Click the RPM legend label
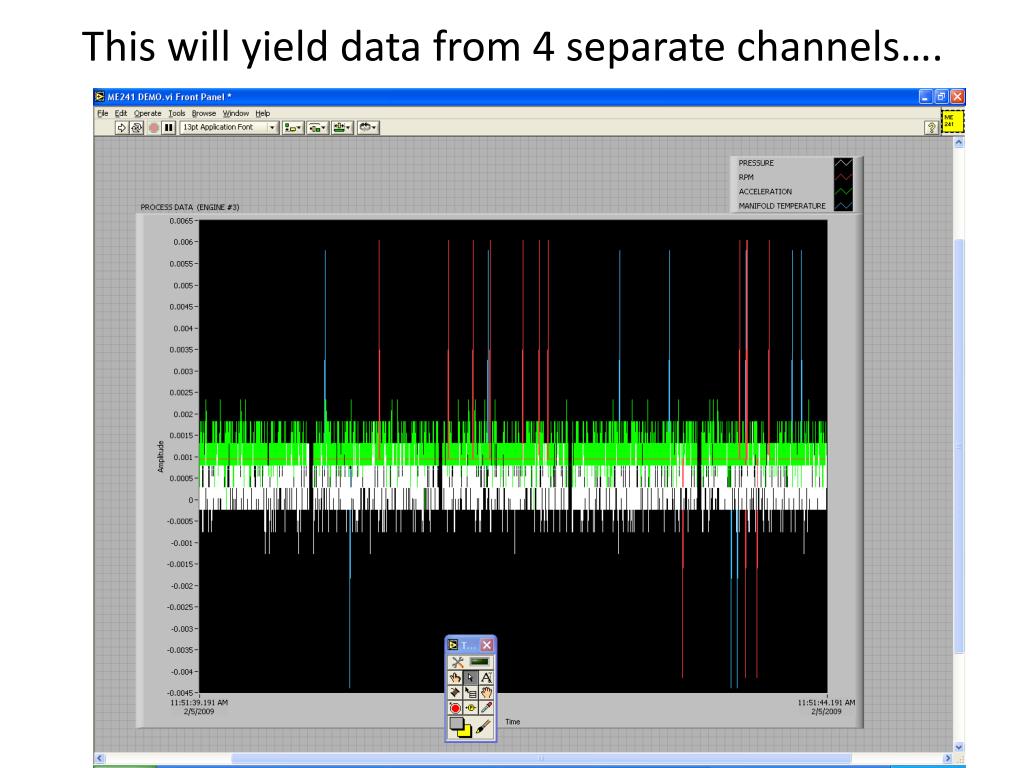 pos(746,178)
